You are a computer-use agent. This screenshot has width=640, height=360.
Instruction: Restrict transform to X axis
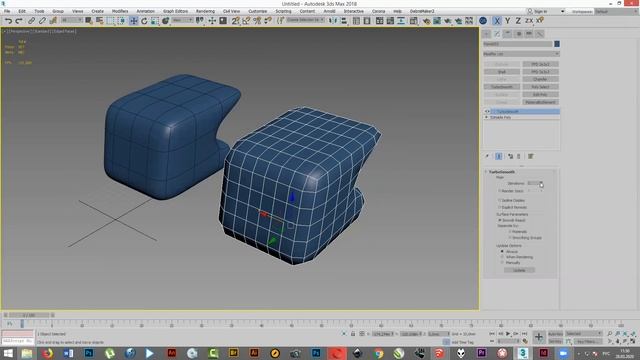pyautogui.click(x=497, y=21)
